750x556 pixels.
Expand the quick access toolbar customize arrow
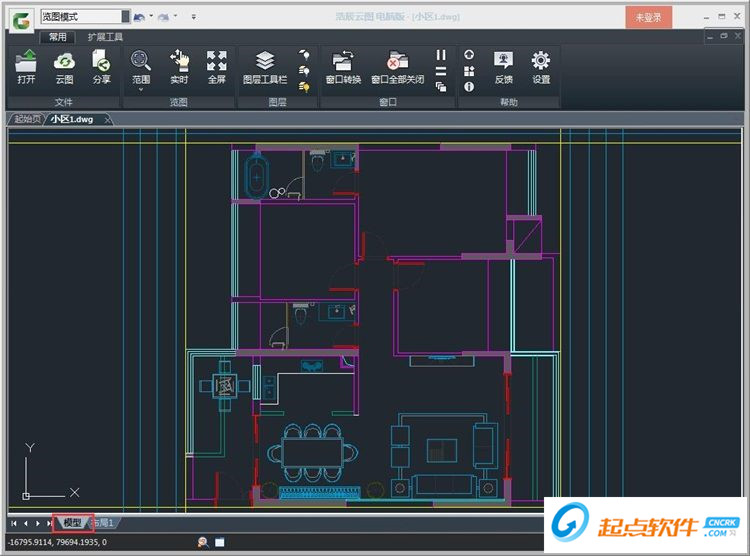click(x=194, y=17)
